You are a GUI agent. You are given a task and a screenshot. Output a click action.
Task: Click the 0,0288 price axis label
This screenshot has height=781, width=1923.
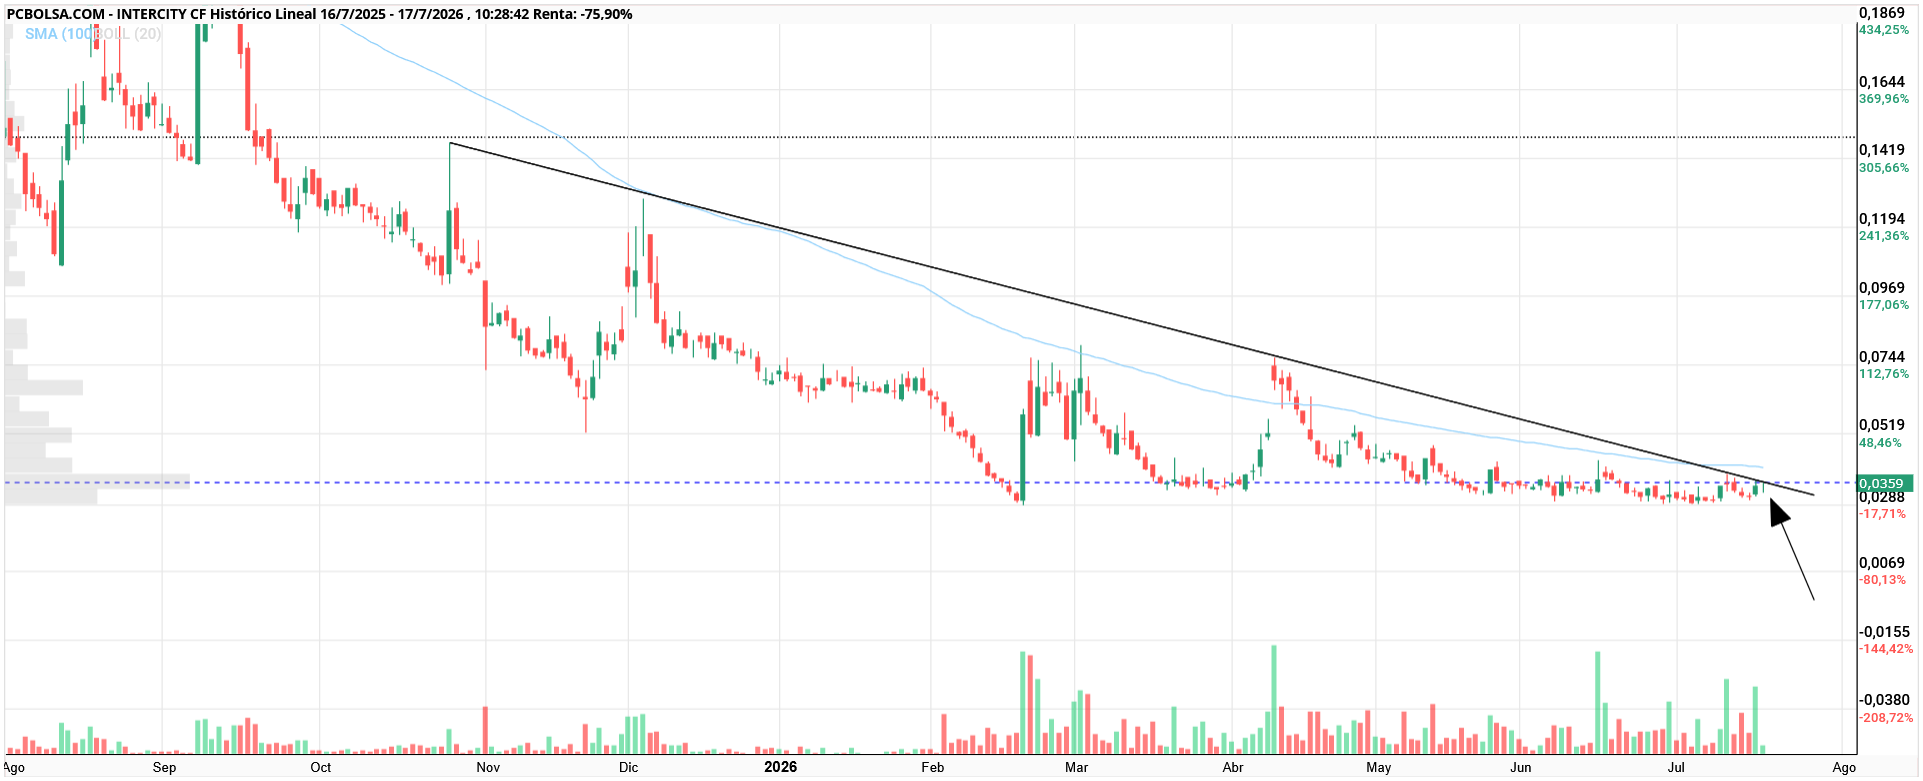click(x=1882, y=497)
